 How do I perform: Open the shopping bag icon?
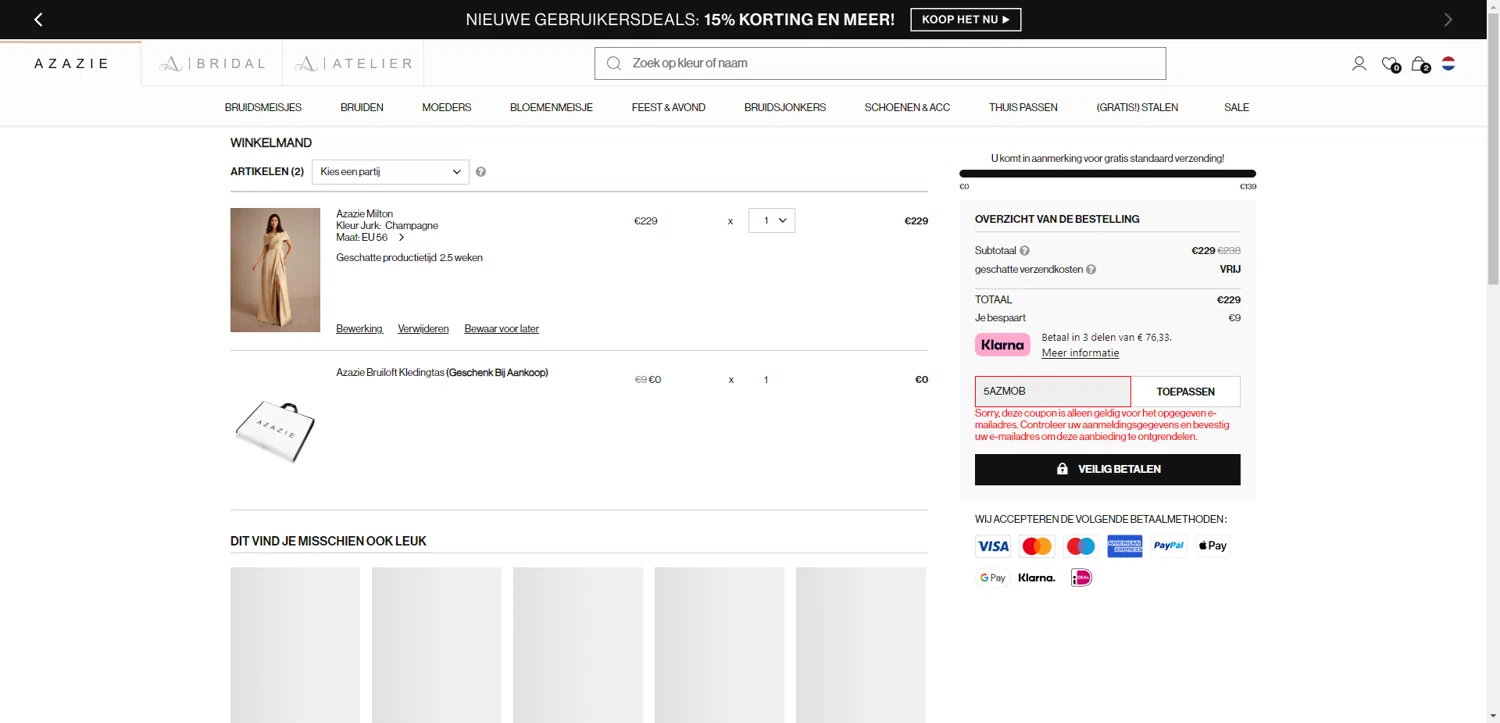[1419, 64]
